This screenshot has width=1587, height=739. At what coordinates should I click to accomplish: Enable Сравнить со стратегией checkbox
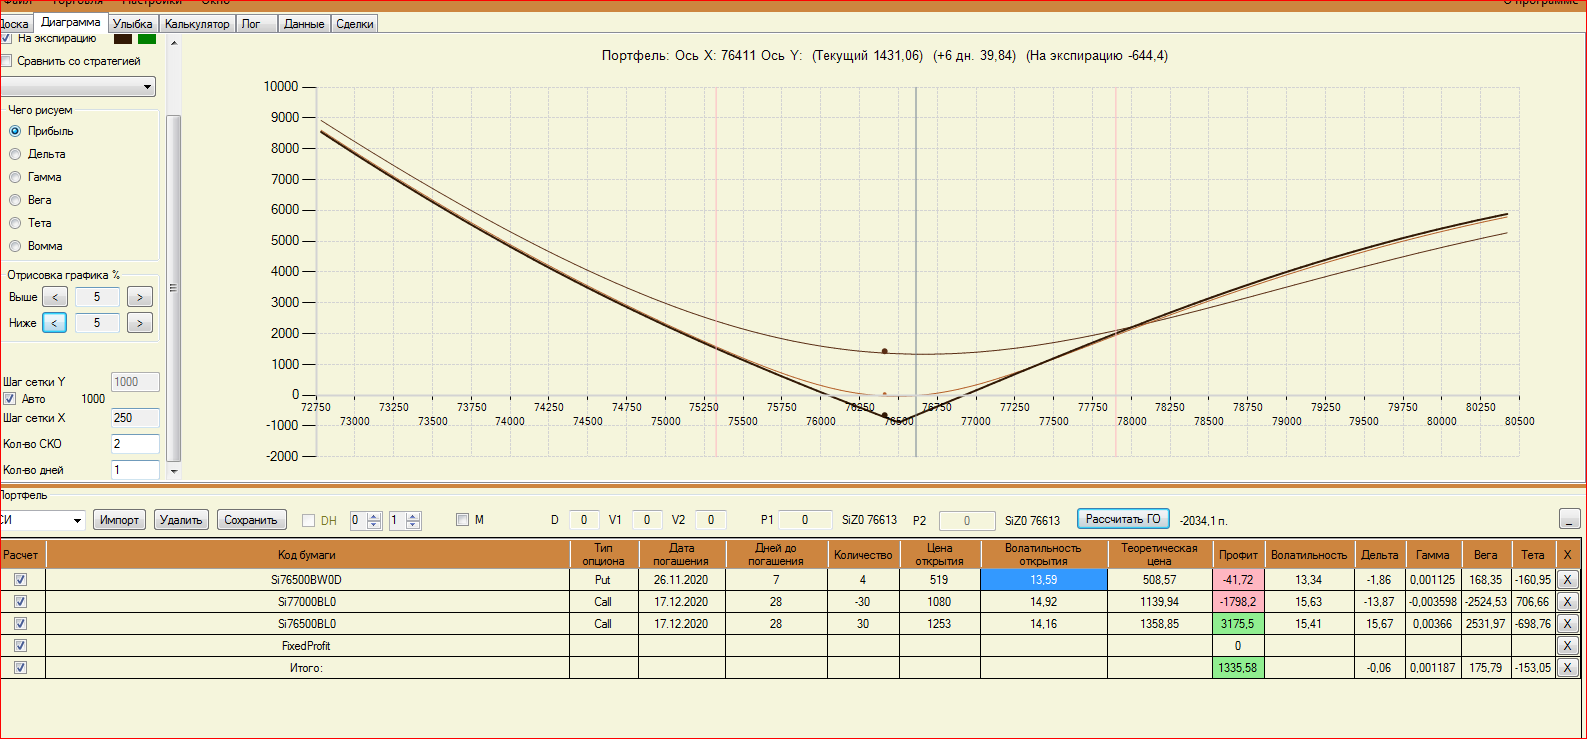pyautogui.click(x=6, y=61)
